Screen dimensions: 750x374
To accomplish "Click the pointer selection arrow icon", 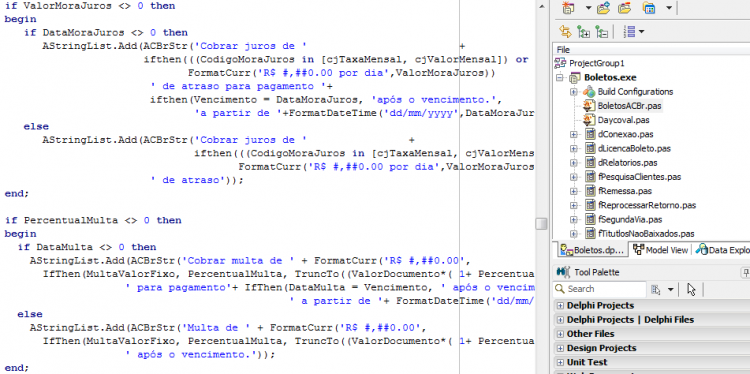I will coord(690,289).
